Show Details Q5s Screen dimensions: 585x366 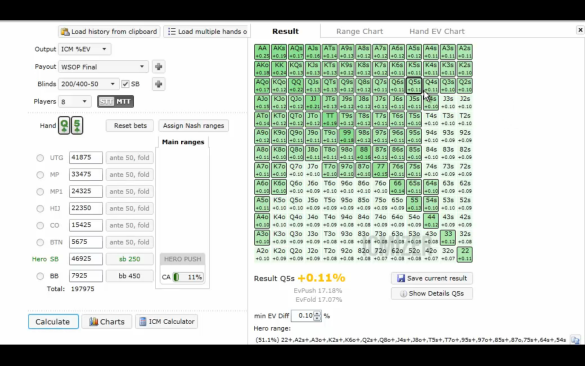[432, 294]
